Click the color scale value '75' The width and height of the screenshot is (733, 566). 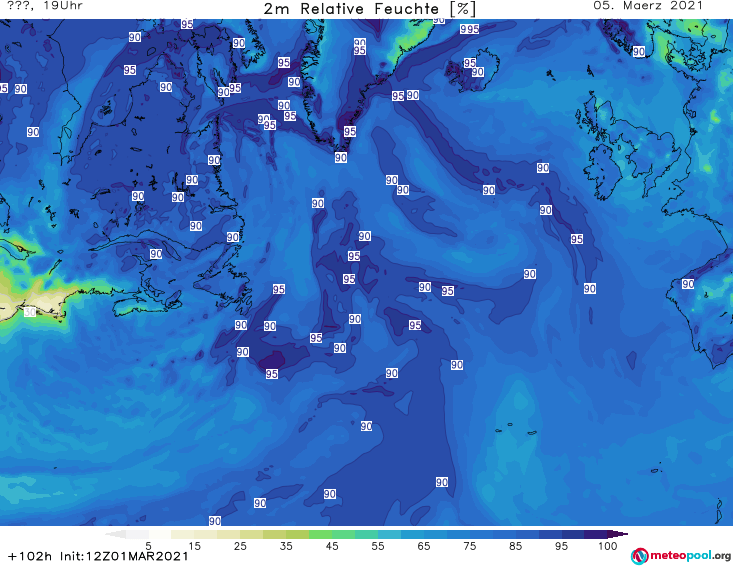click(469, 546)
